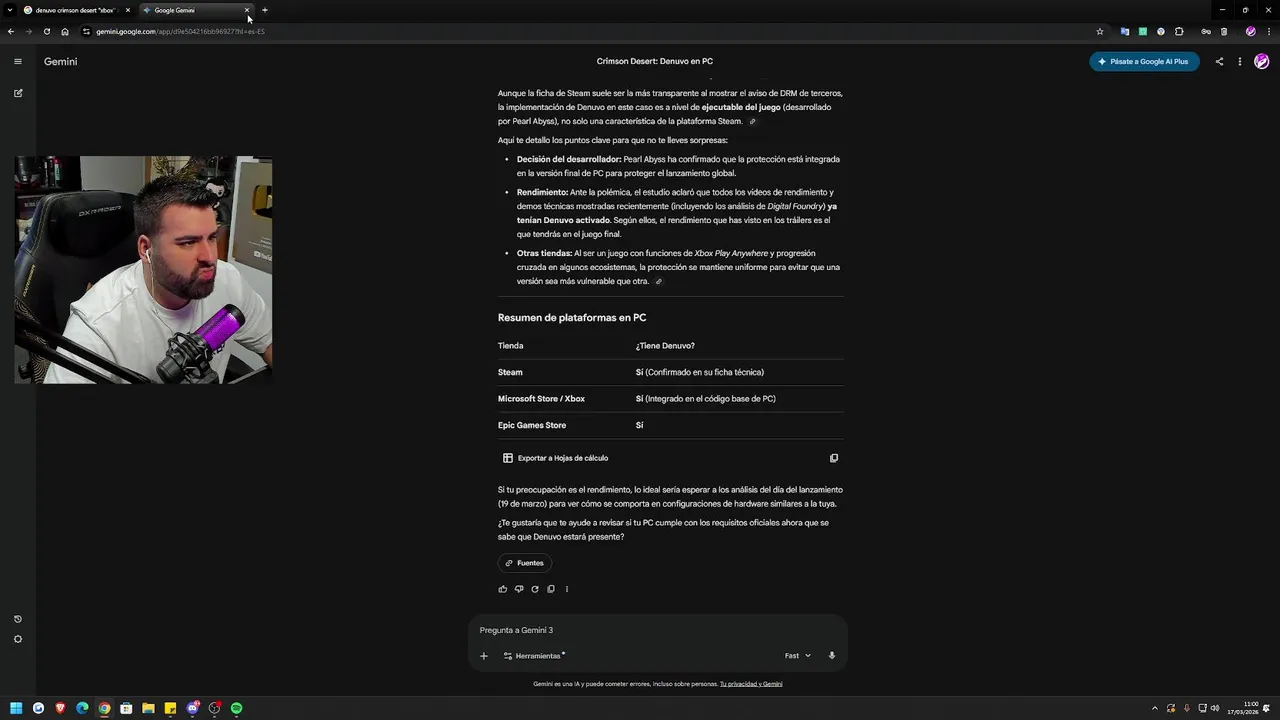Click the Epic Games Store table cell
This screenshot has height=720, width=1280.
point(532,425)
